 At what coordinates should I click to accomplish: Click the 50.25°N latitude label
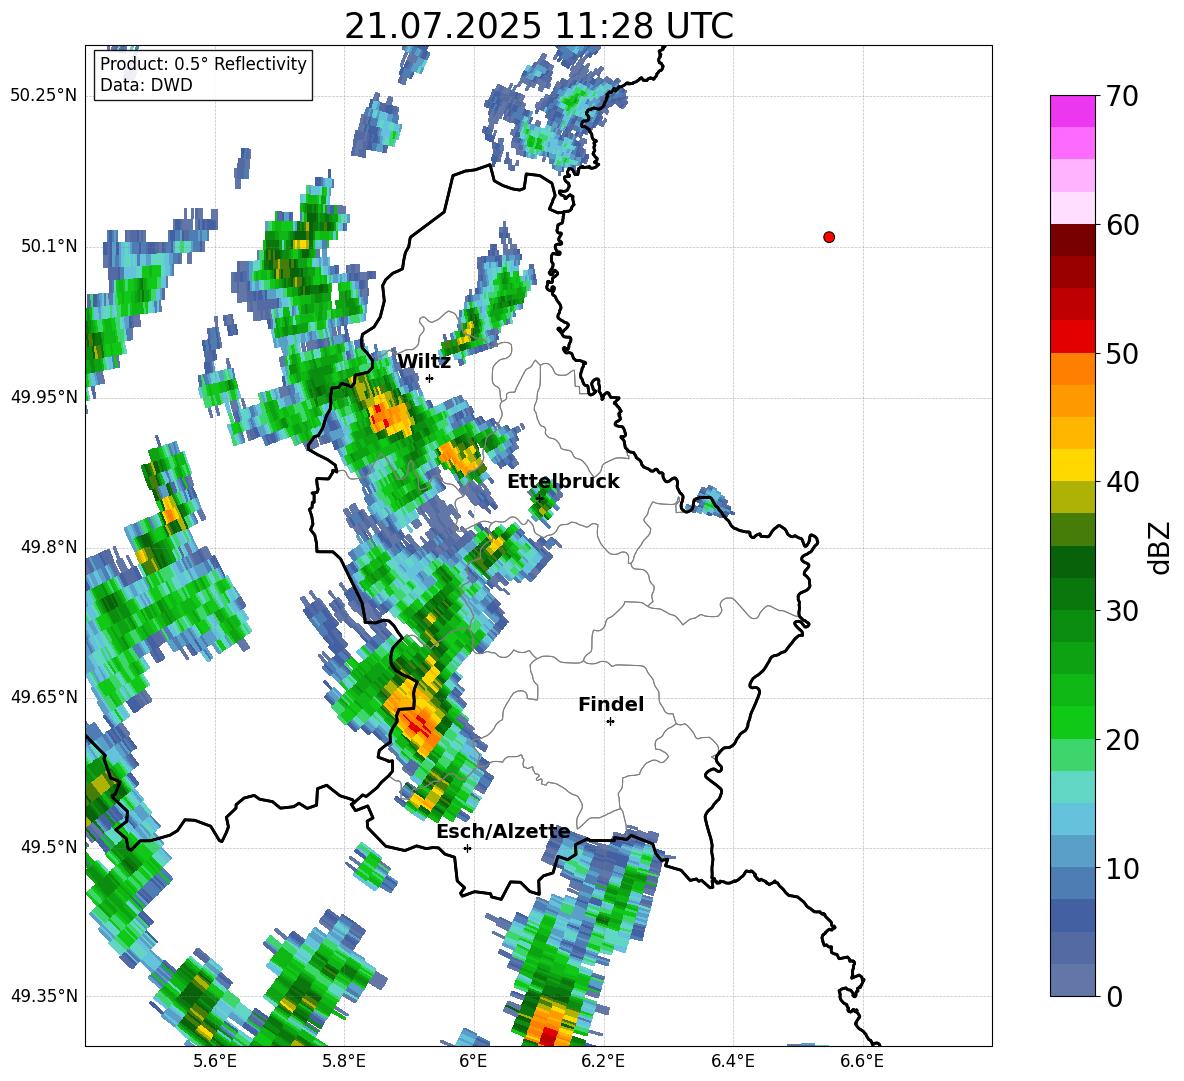(43, 96)
